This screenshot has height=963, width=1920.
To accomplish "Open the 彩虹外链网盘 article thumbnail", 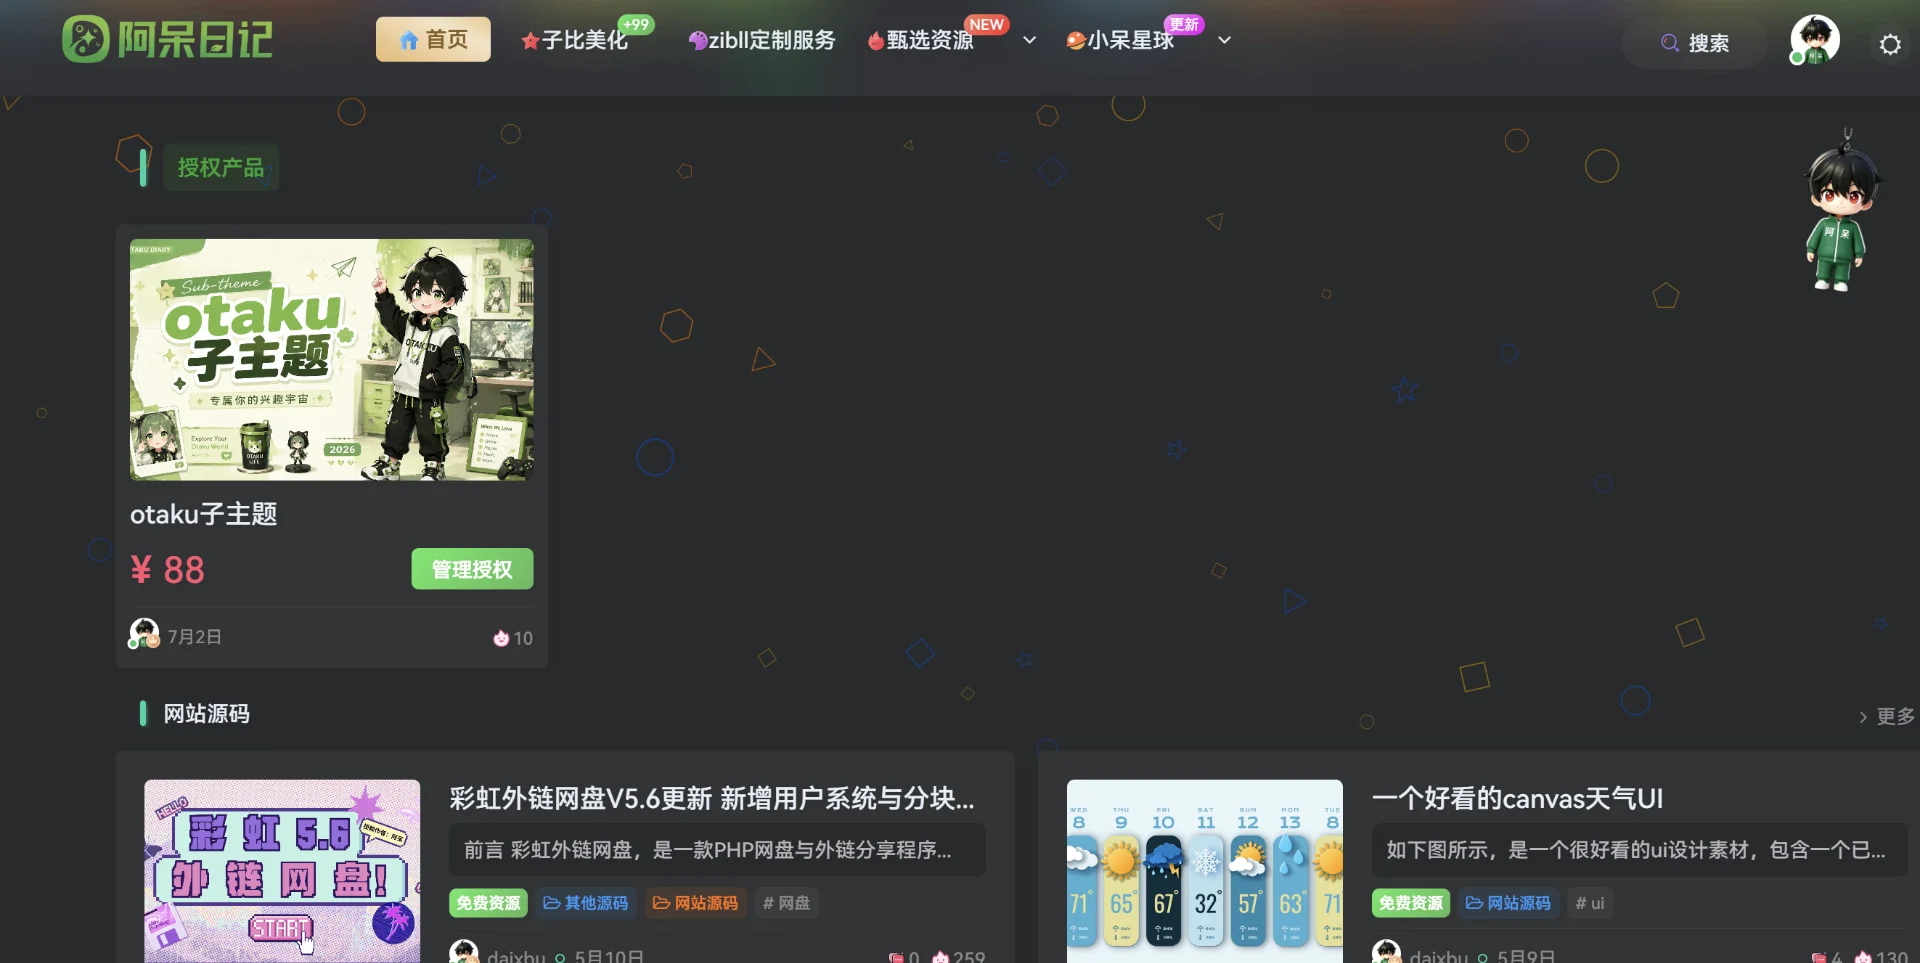I will [282, 871].
